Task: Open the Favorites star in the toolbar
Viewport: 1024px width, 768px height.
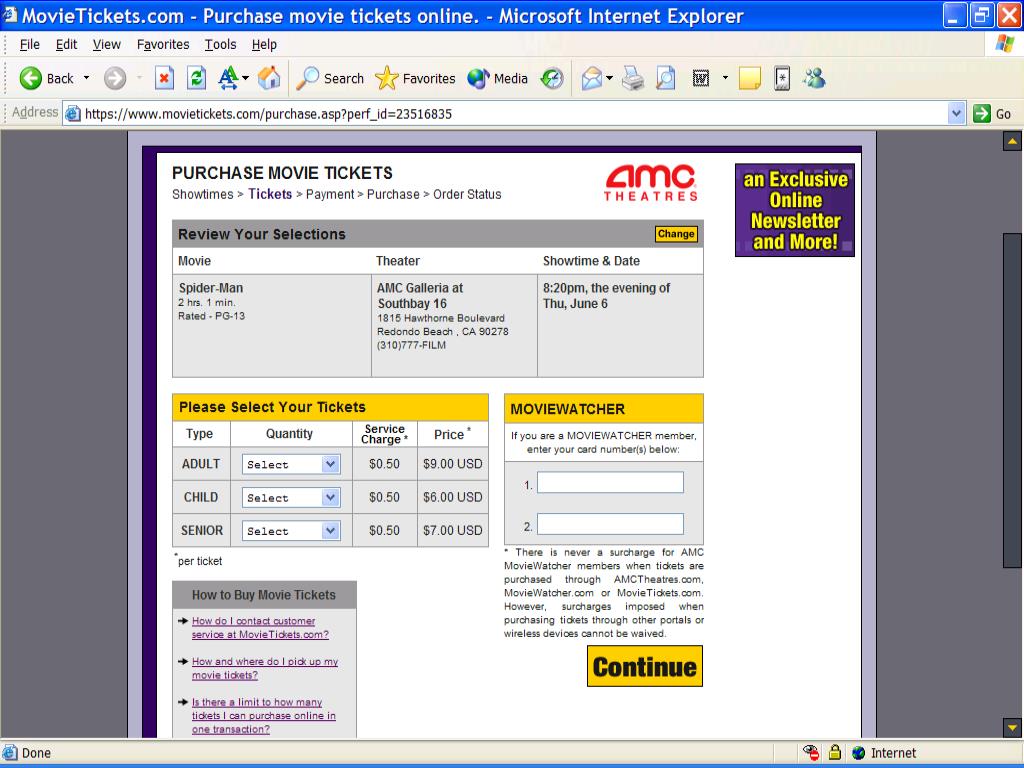Action: (415, 78)
